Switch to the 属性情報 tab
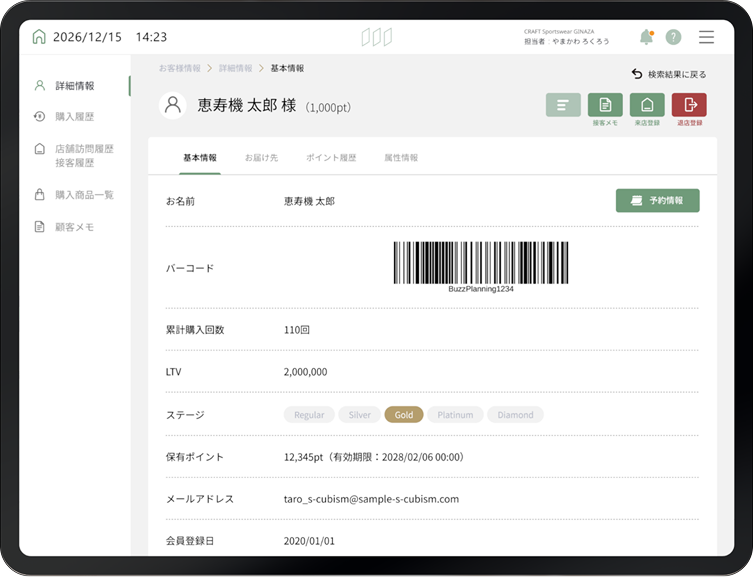Screen dimensions: 753x577 tap(401, 158)
